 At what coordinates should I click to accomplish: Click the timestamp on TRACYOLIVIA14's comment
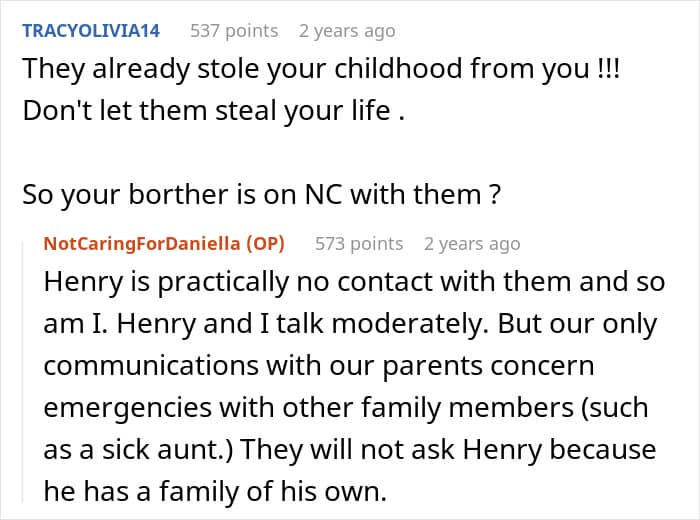347,31
